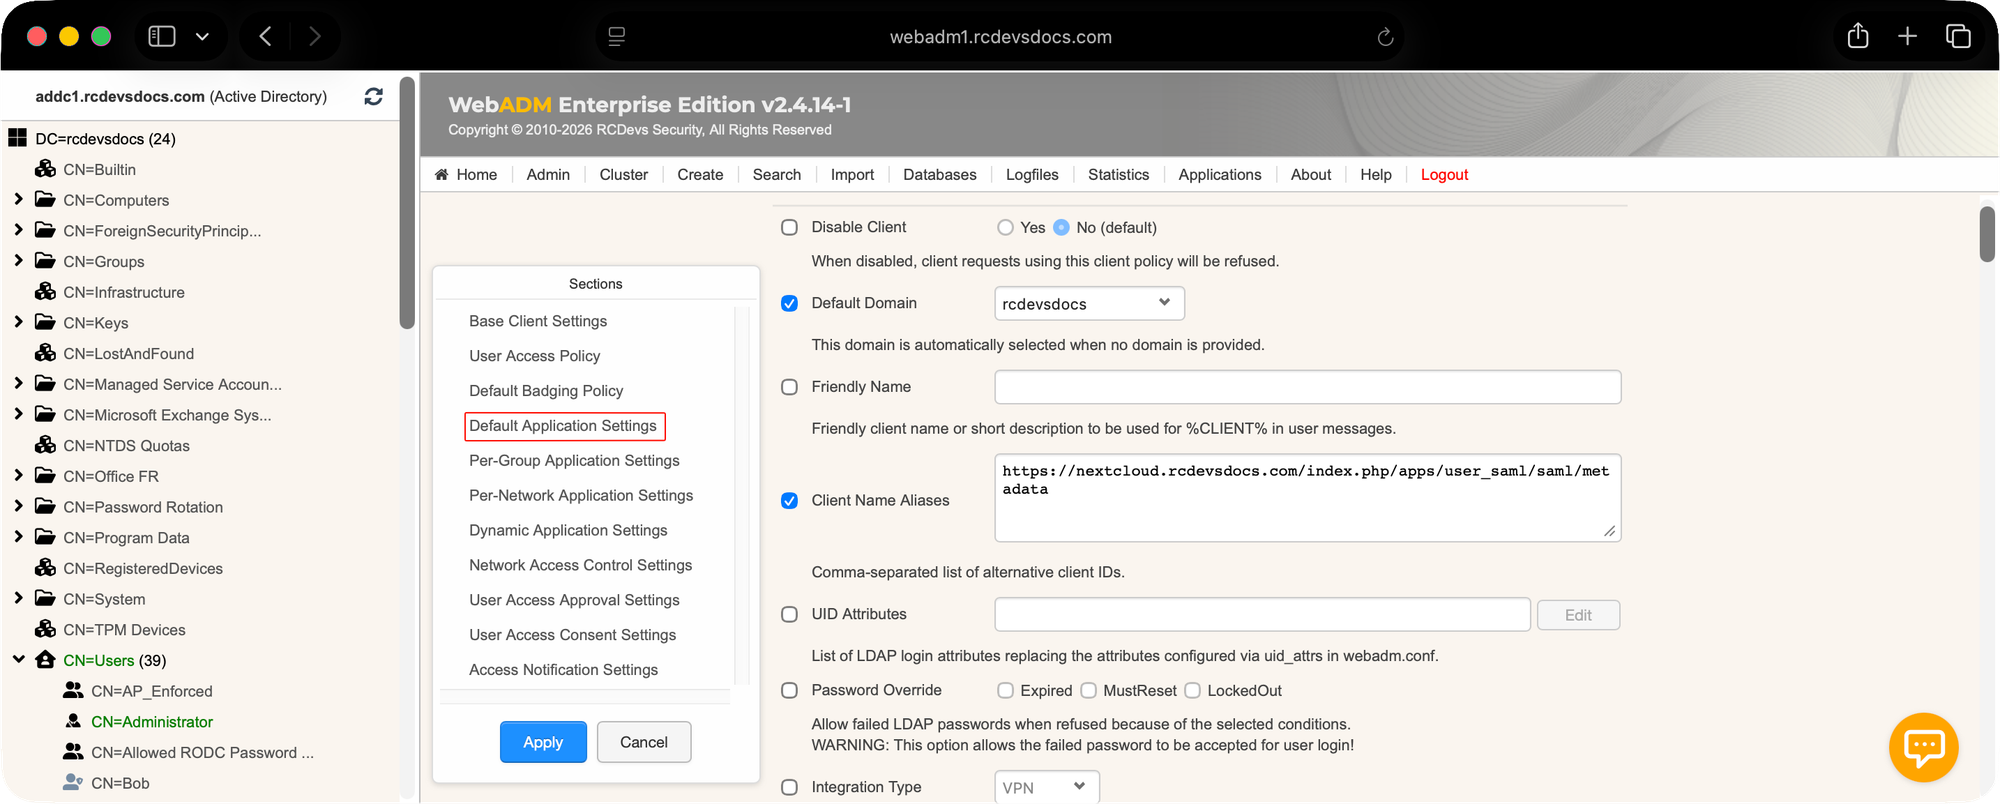Open a new tab with plus icon
Image resolution: width=2000 pixels, height=804 pixels.
(1907, 37)
